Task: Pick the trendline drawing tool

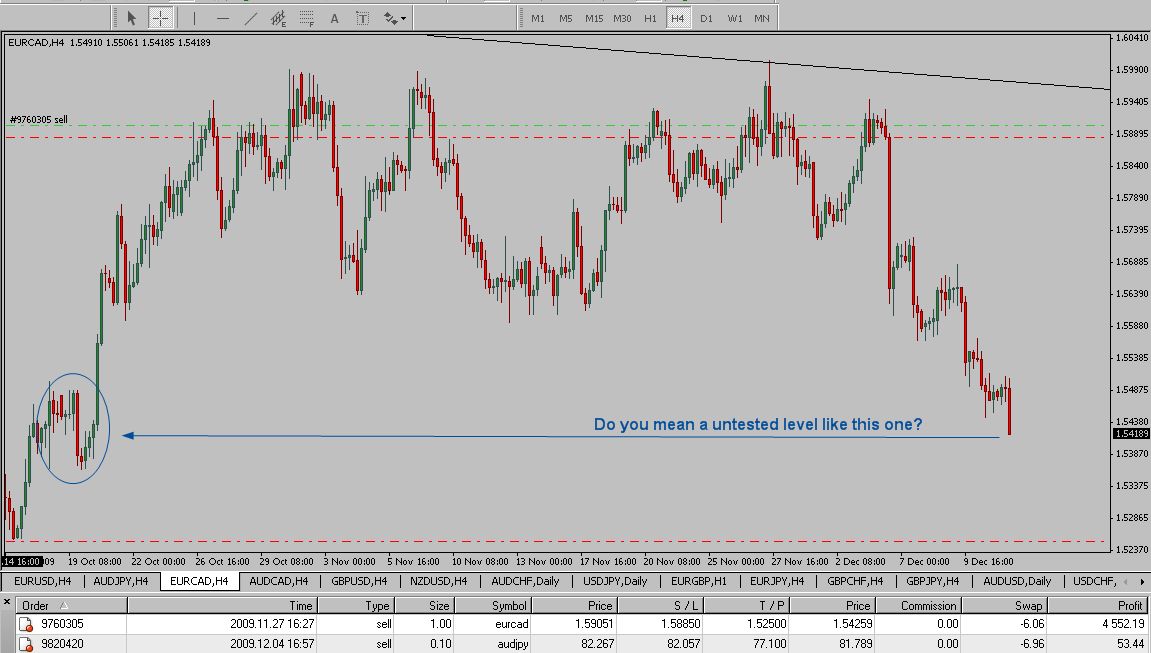Action: point(250,18)
